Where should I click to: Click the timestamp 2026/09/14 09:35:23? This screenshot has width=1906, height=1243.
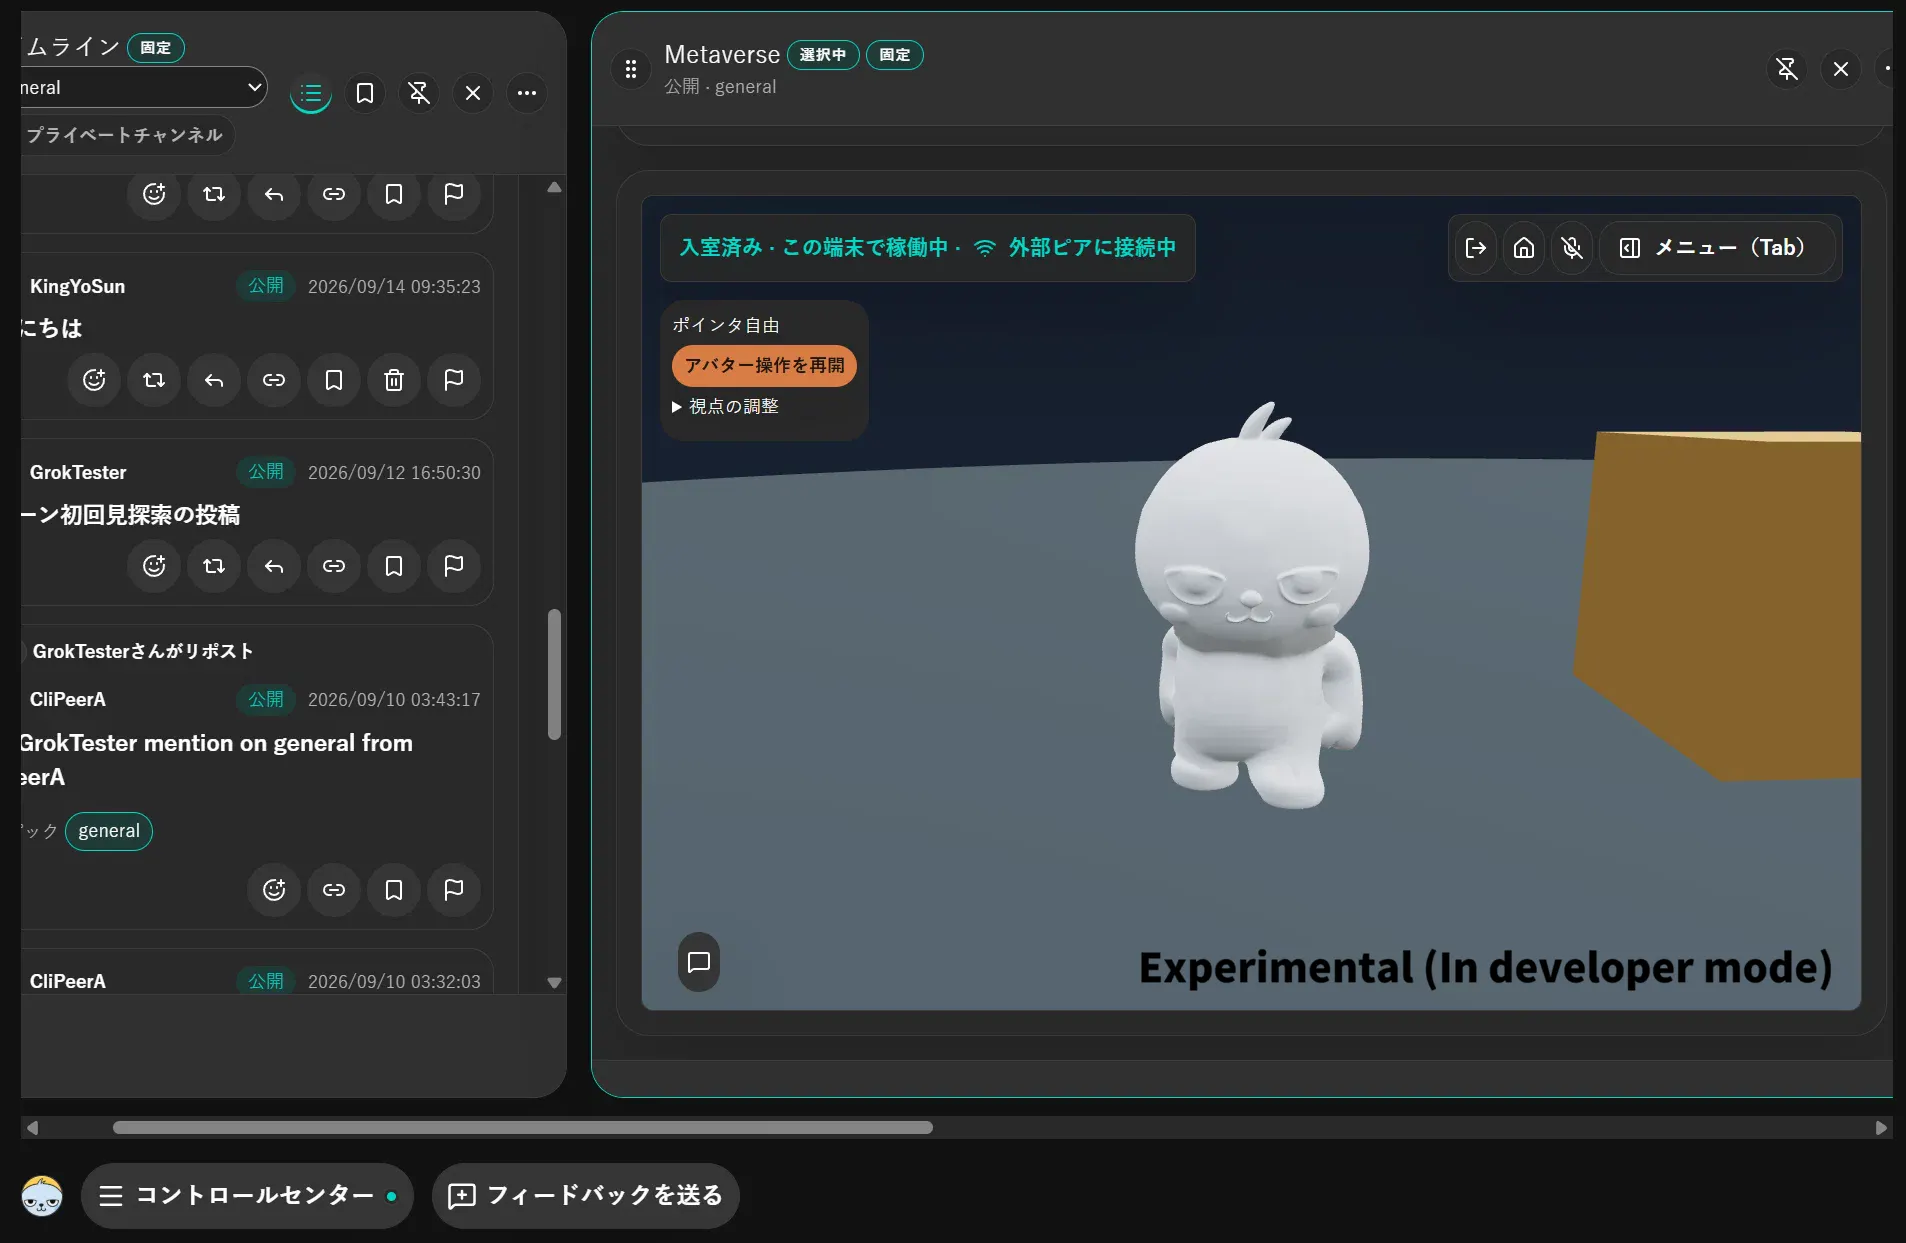[x=394, y=286]
